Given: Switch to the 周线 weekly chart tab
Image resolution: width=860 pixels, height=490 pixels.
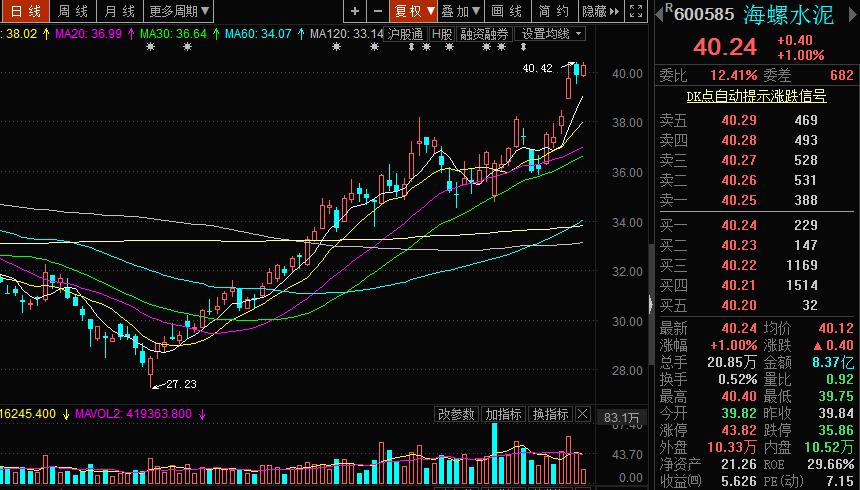Looking at the screenshot, I should tap(73, 11).
